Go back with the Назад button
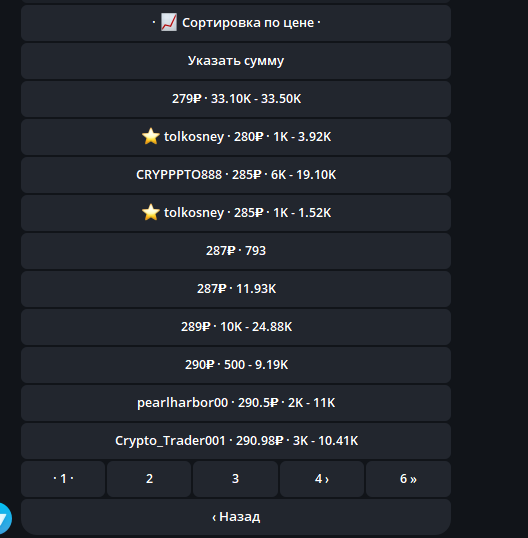The image size is (528, 538). pyautogui.click(x=236, y=517)
